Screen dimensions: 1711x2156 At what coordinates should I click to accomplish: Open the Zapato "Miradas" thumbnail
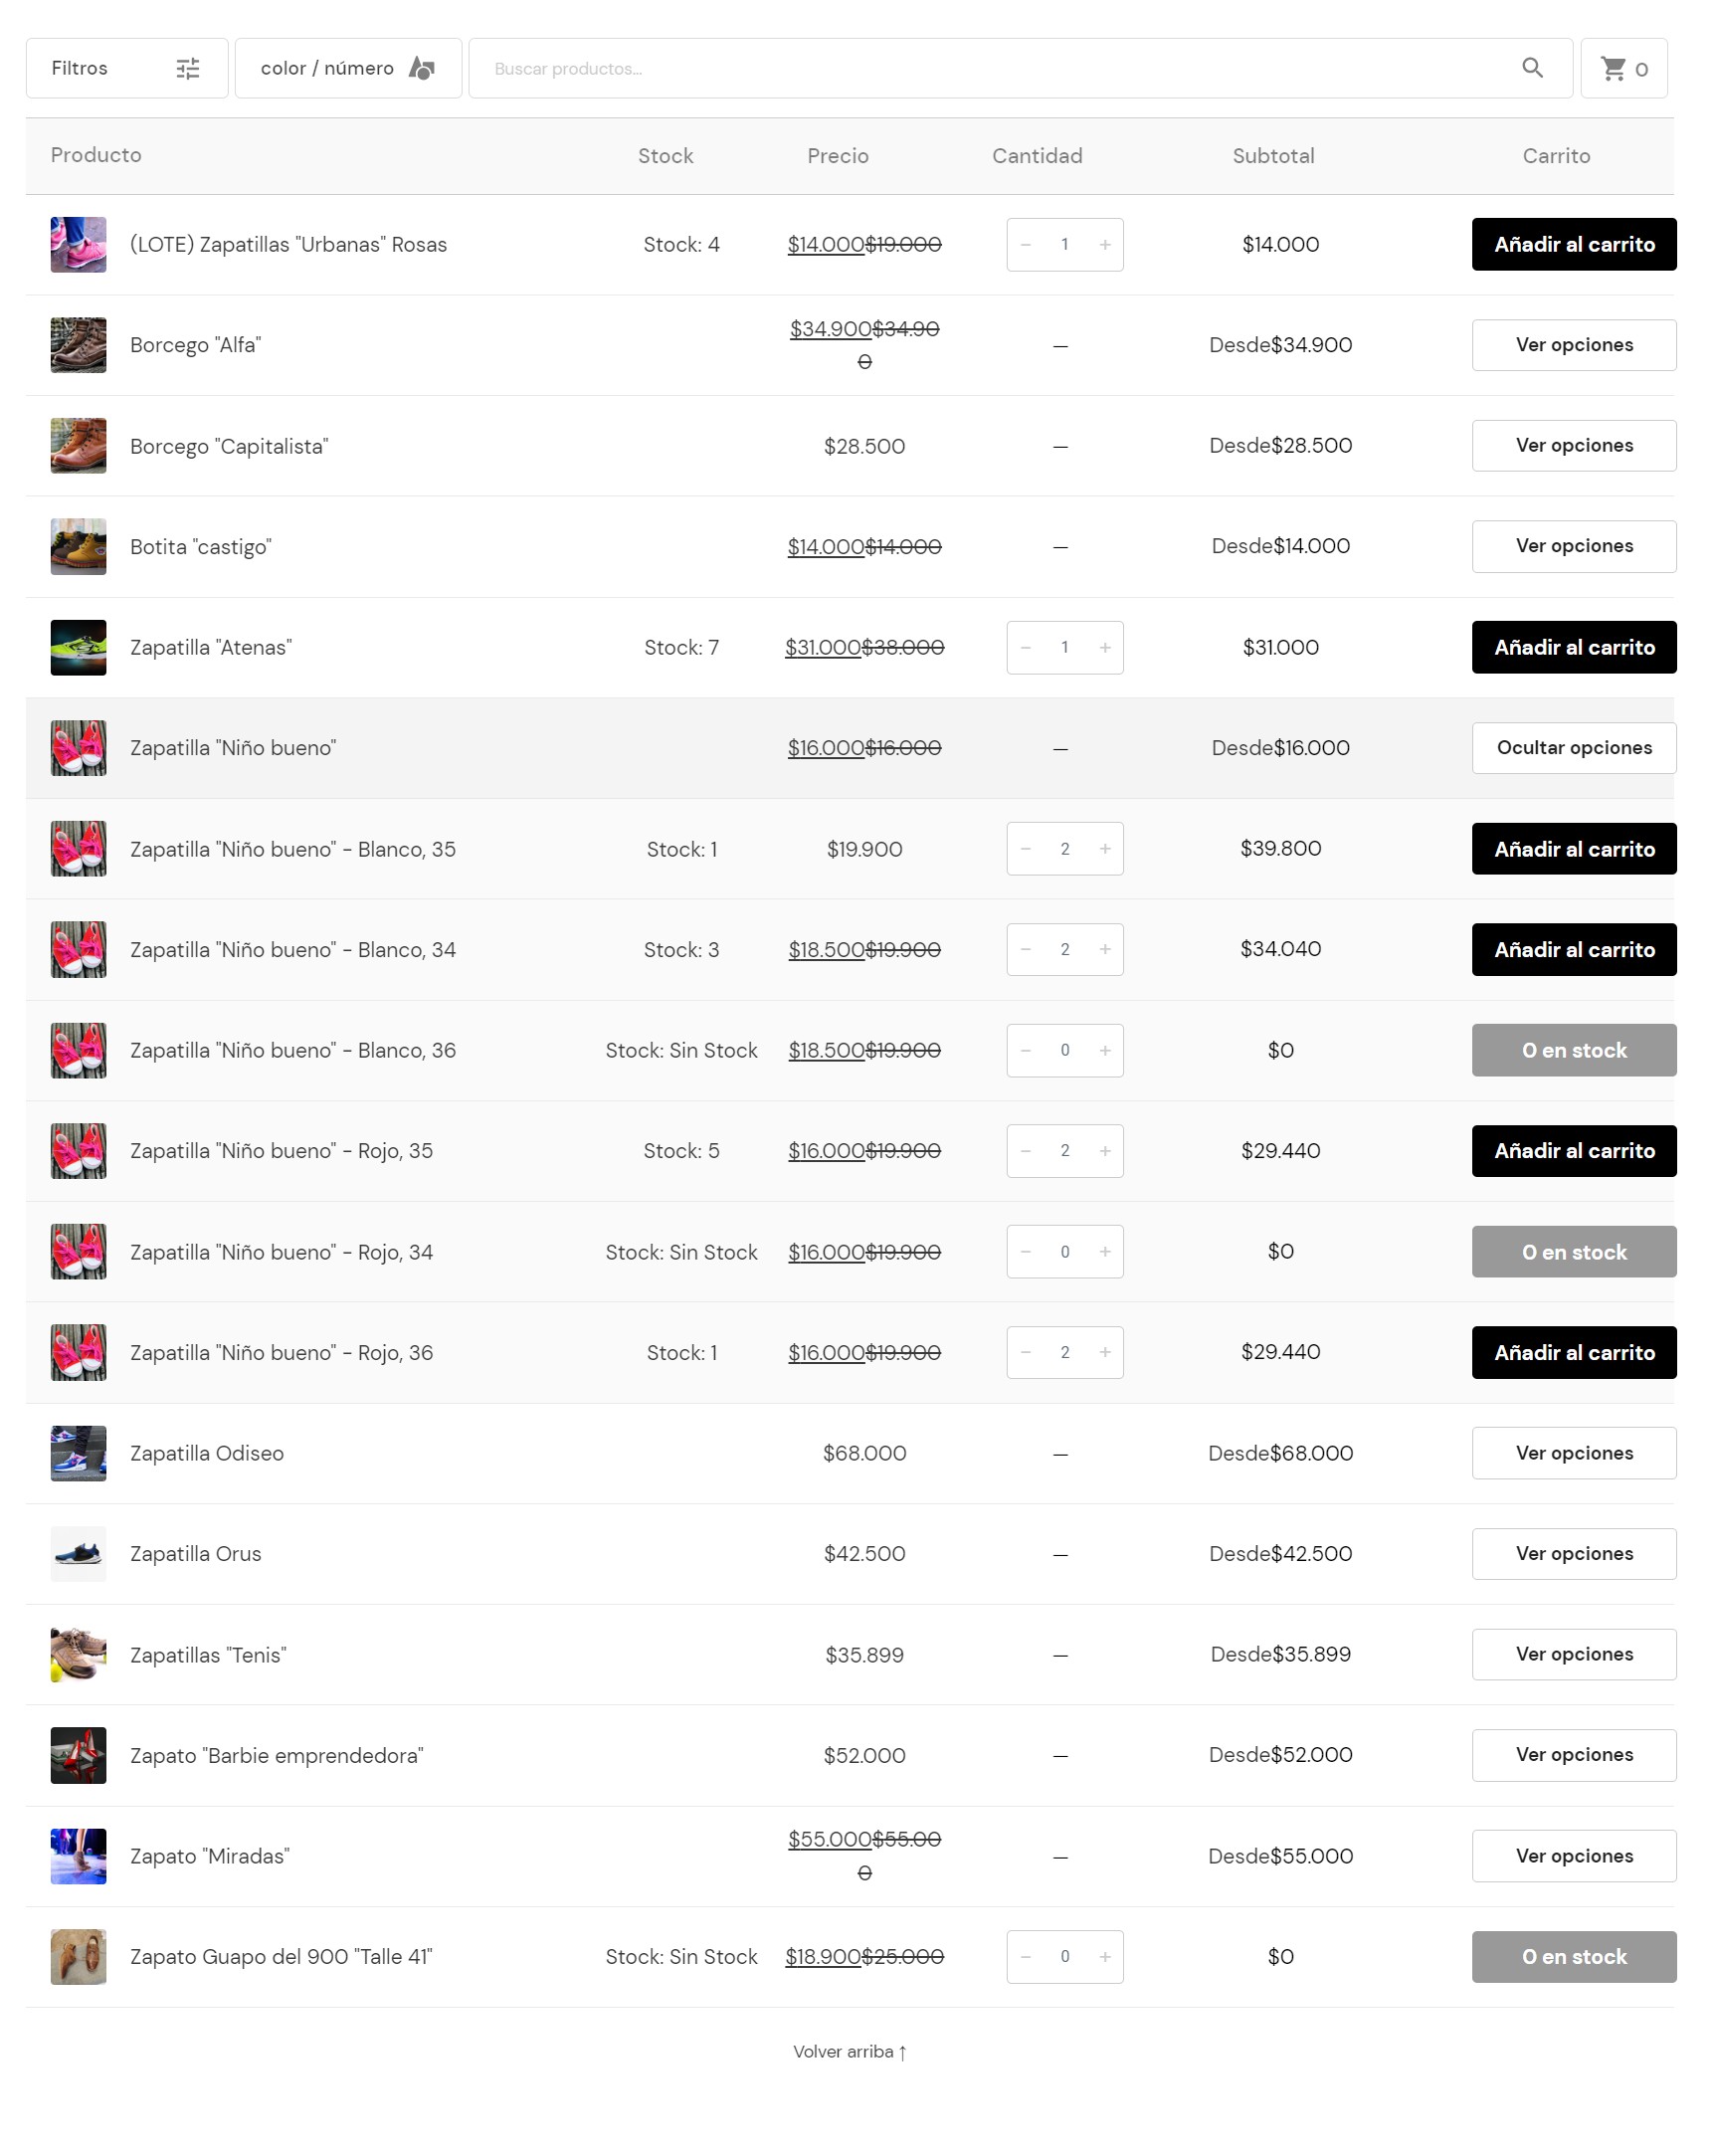[x=78, y=1856]
